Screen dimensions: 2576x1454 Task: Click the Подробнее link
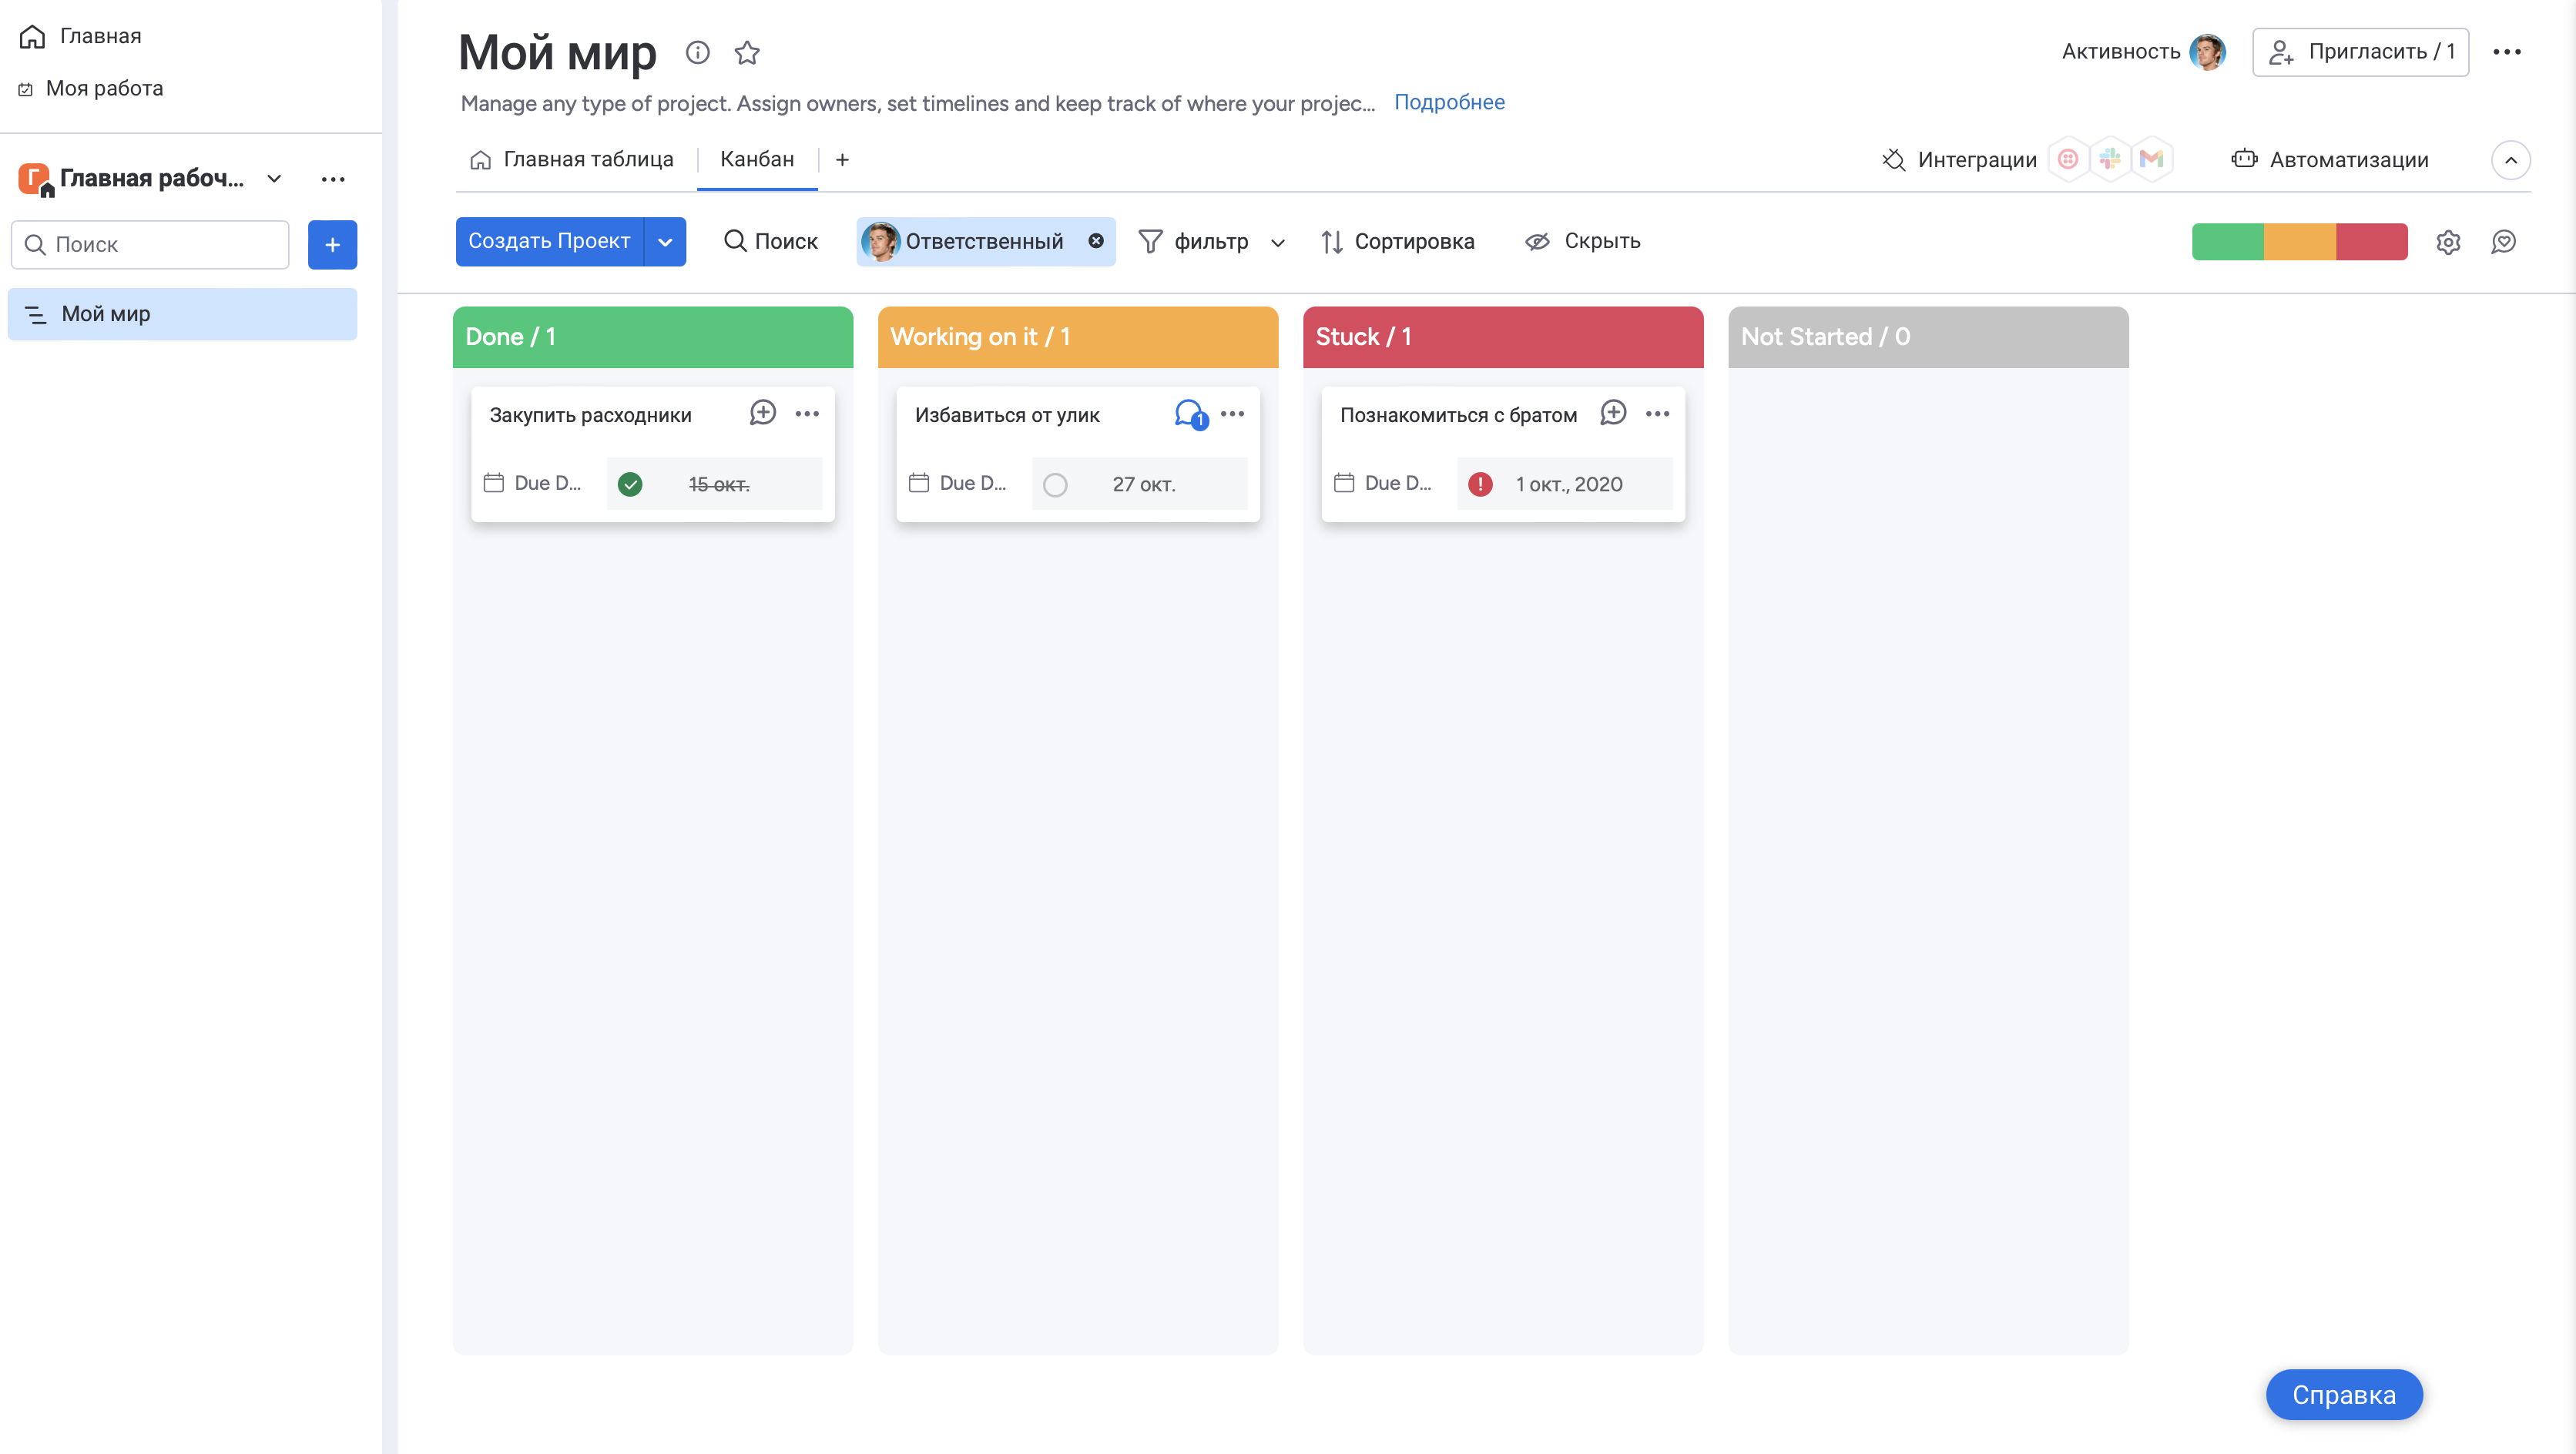click(1449, 102)
